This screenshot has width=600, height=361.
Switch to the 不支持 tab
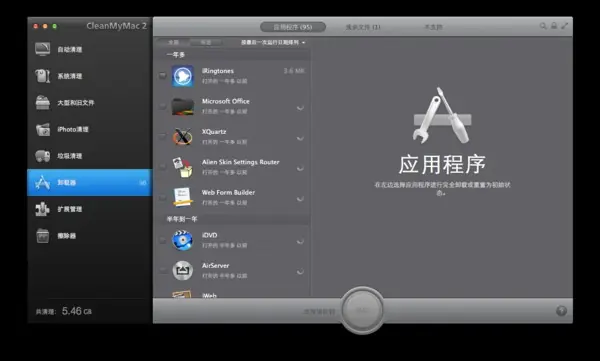433,27
